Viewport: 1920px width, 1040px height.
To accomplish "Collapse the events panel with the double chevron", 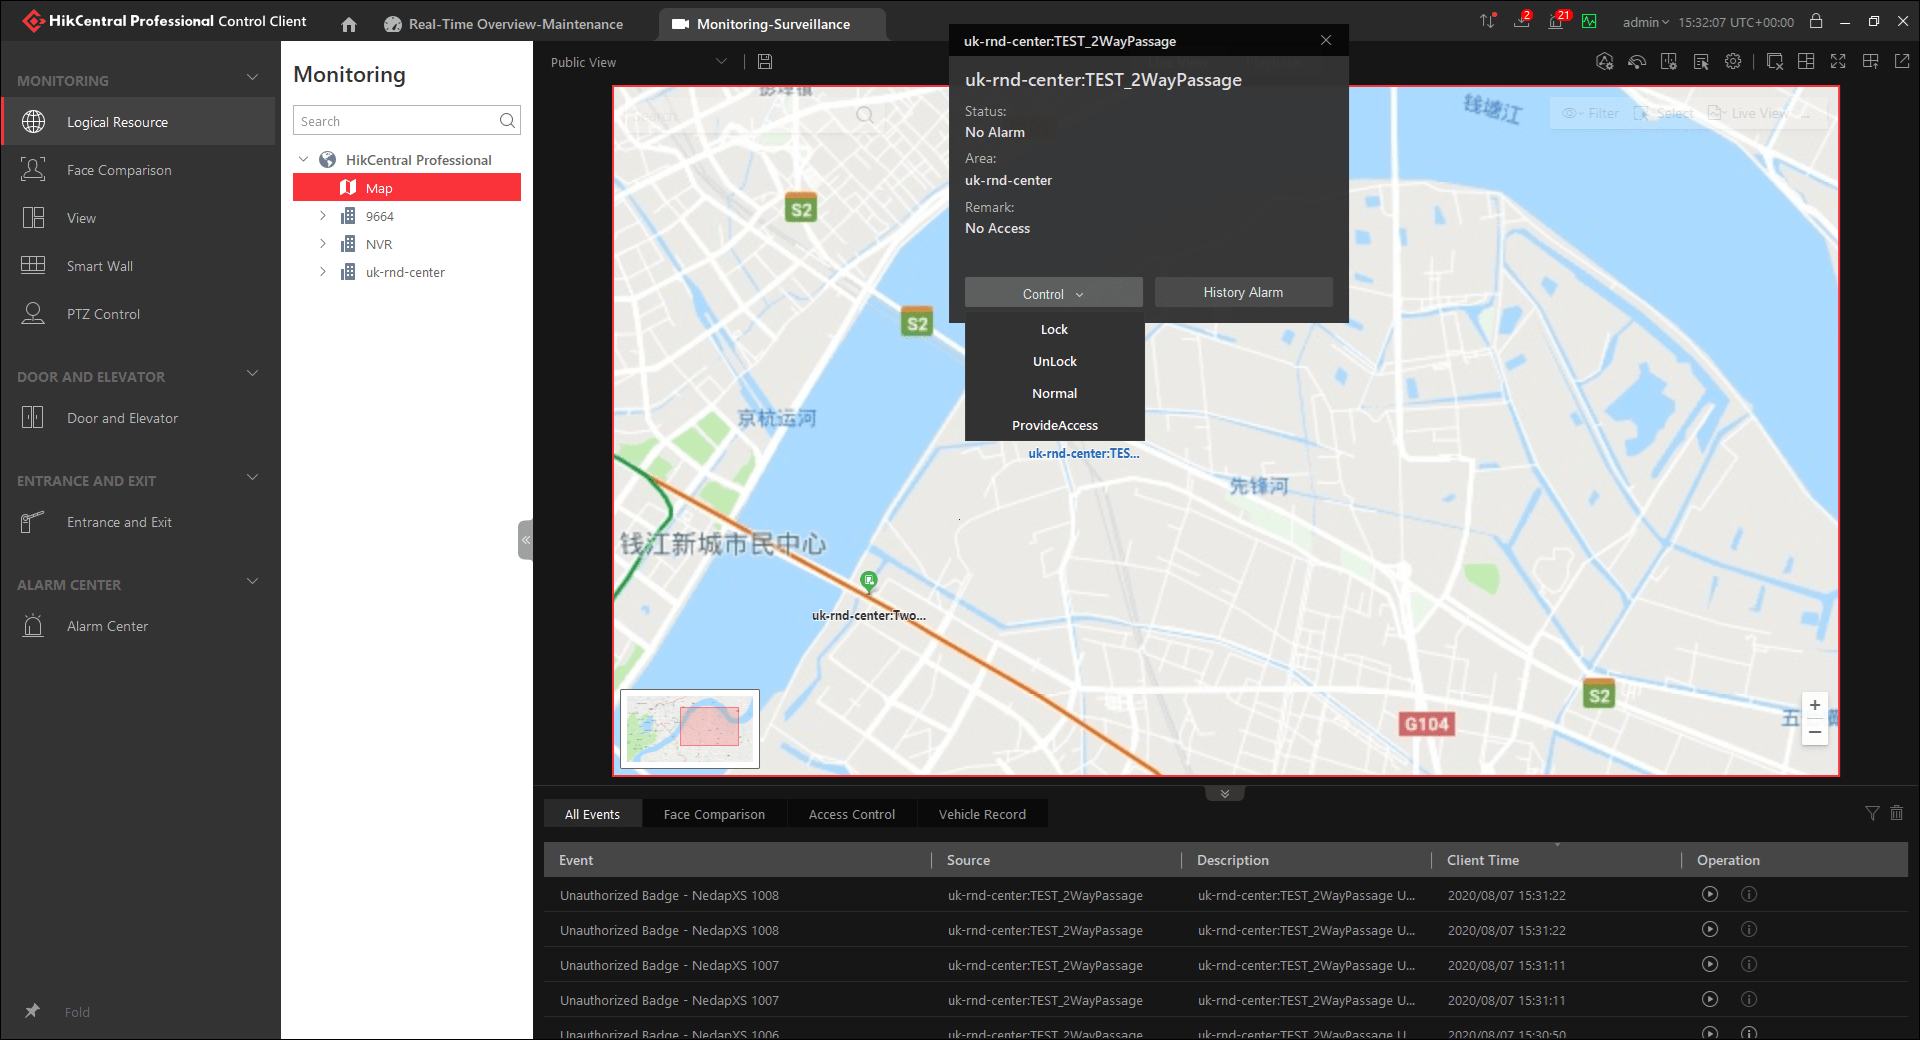I will pyautogui.click(x=1225, y=794).
